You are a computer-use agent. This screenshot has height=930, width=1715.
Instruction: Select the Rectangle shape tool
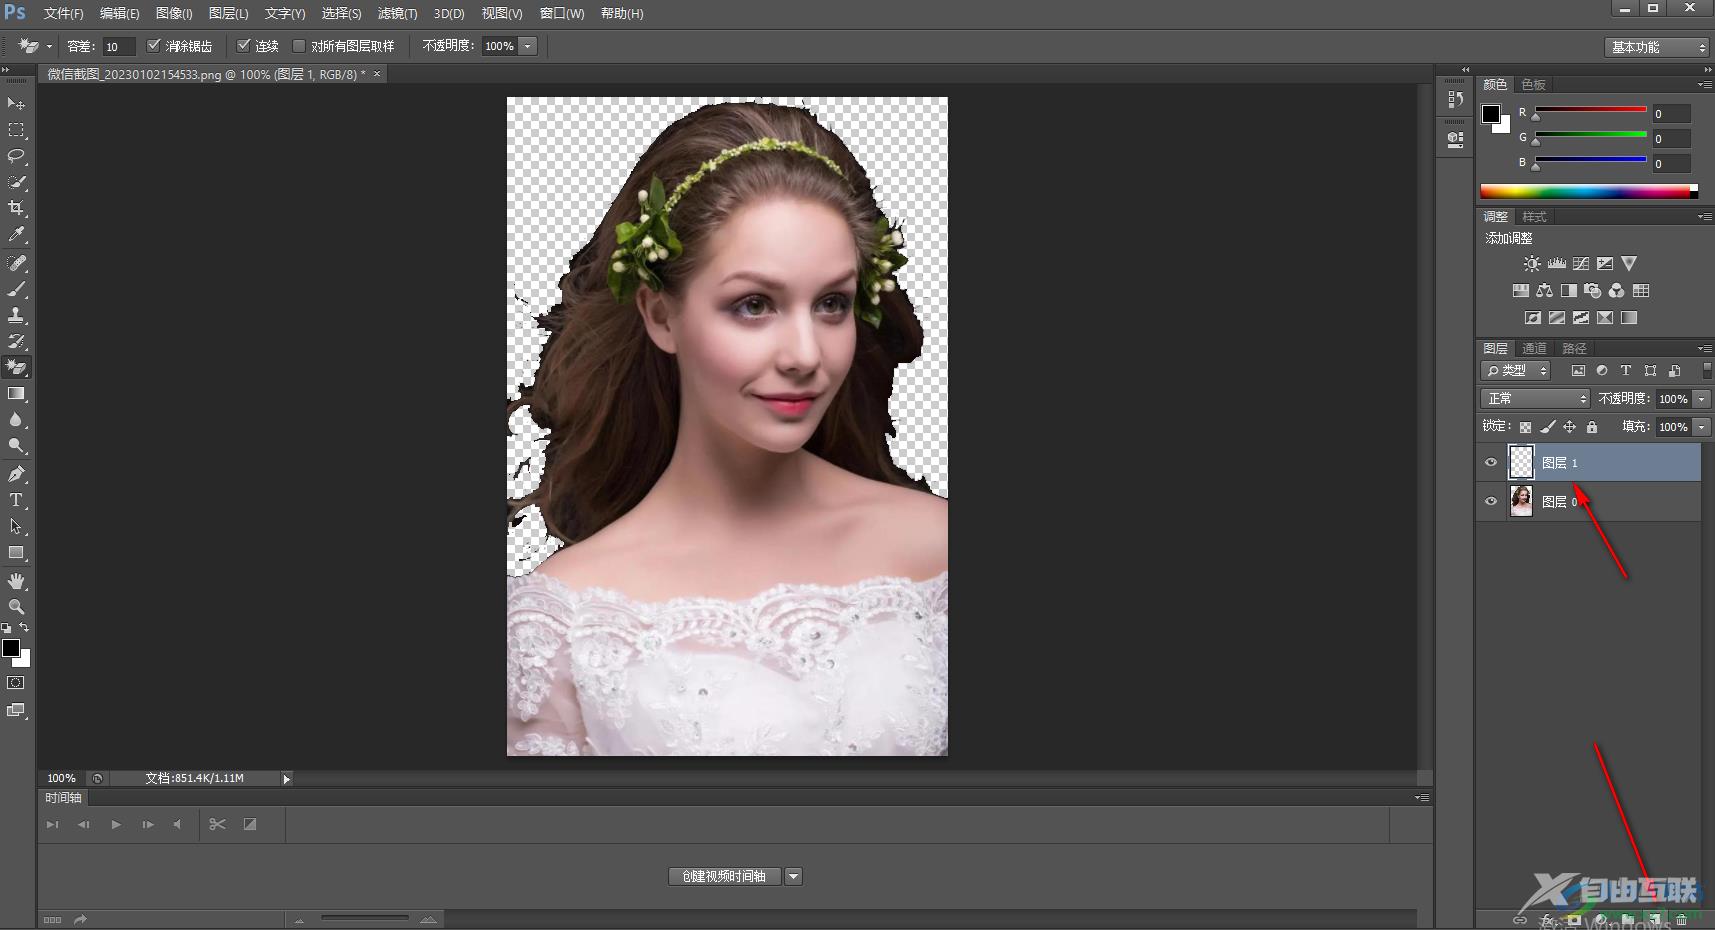[x=16, y=552]
